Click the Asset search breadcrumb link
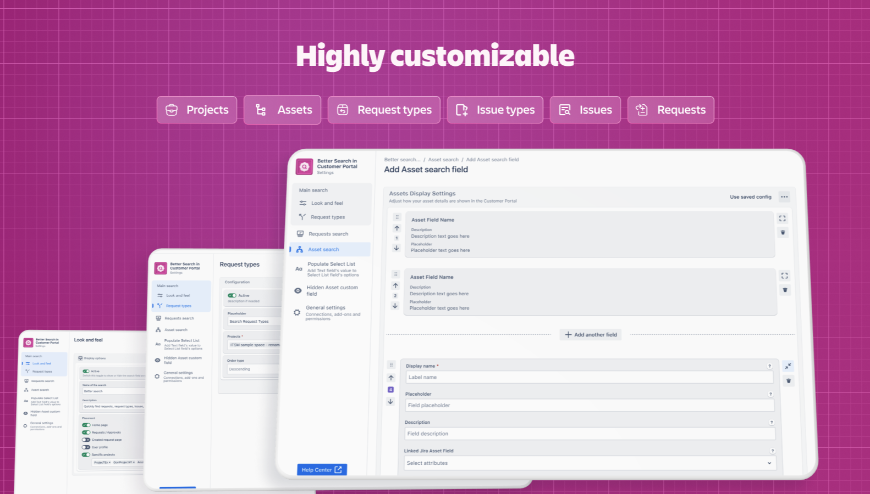Image resolution: width=870 pixels, height=494 pixels. [443, 159]
